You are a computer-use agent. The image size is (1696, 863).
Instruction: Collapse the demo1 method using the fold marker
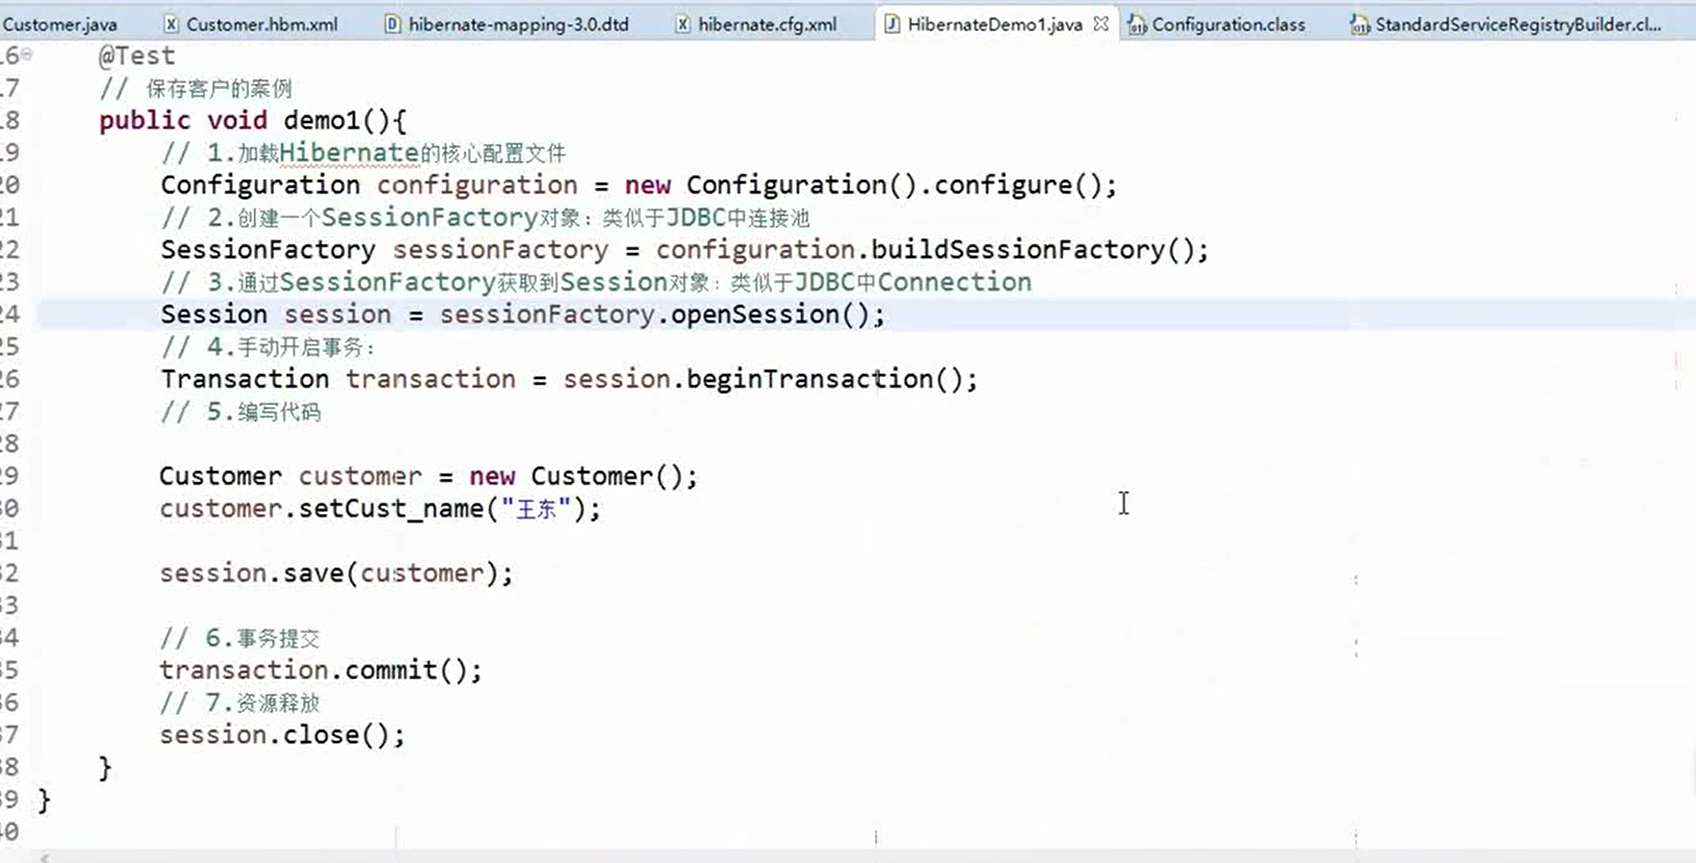point(27,55)
